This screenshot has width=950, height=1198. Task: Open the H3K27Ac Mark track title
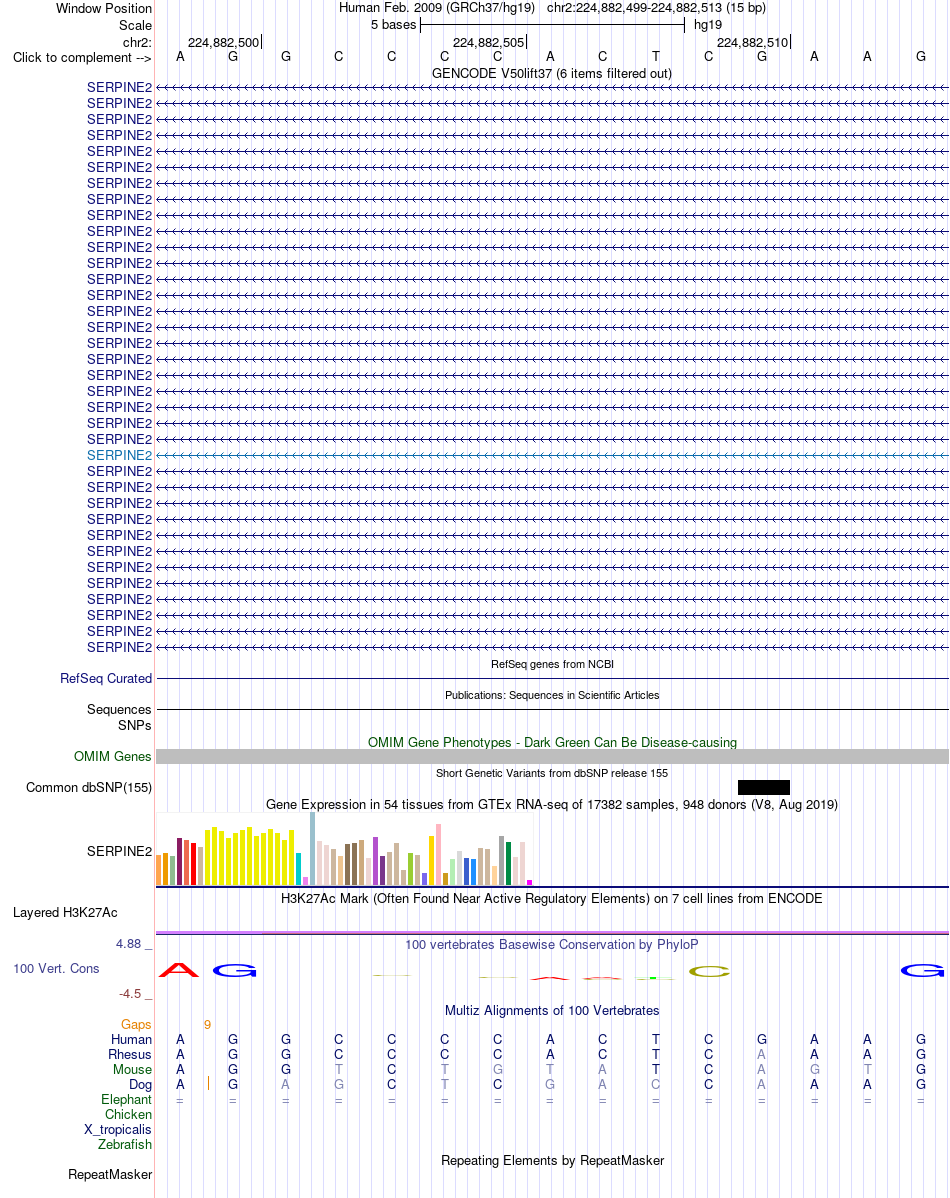point(552,898)
